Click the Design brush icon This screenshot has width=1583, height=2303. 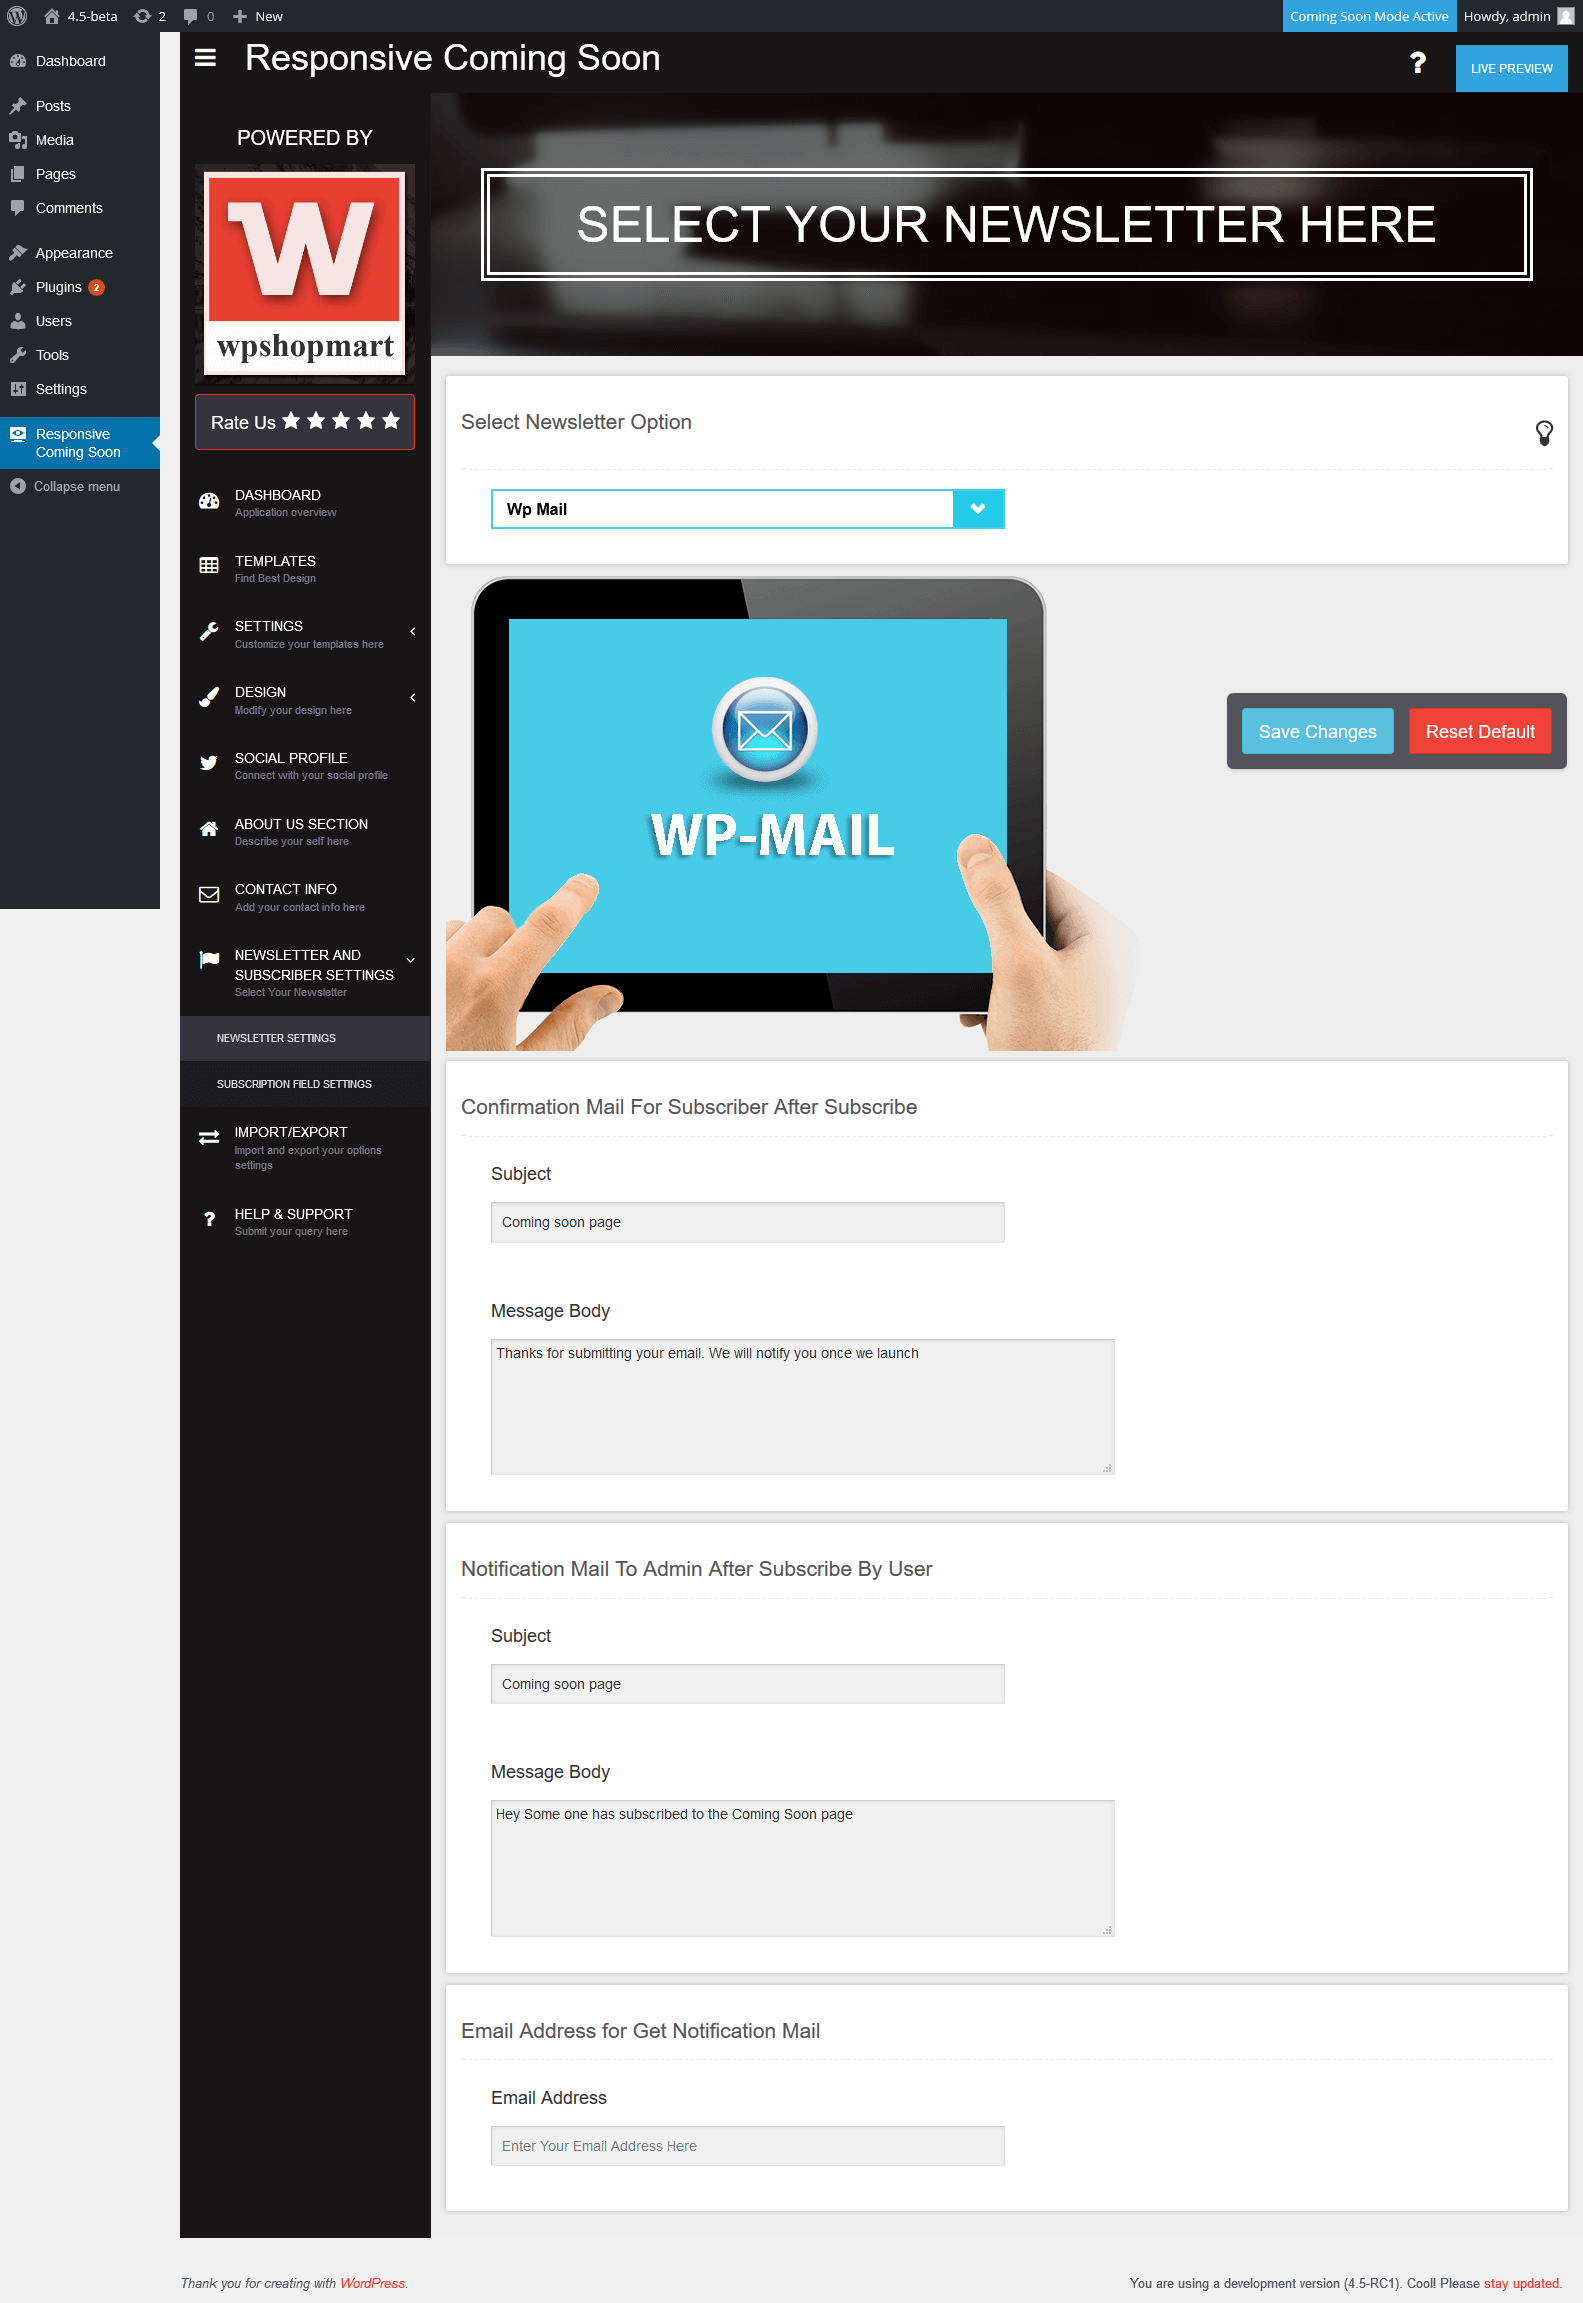tap(209, 698)
